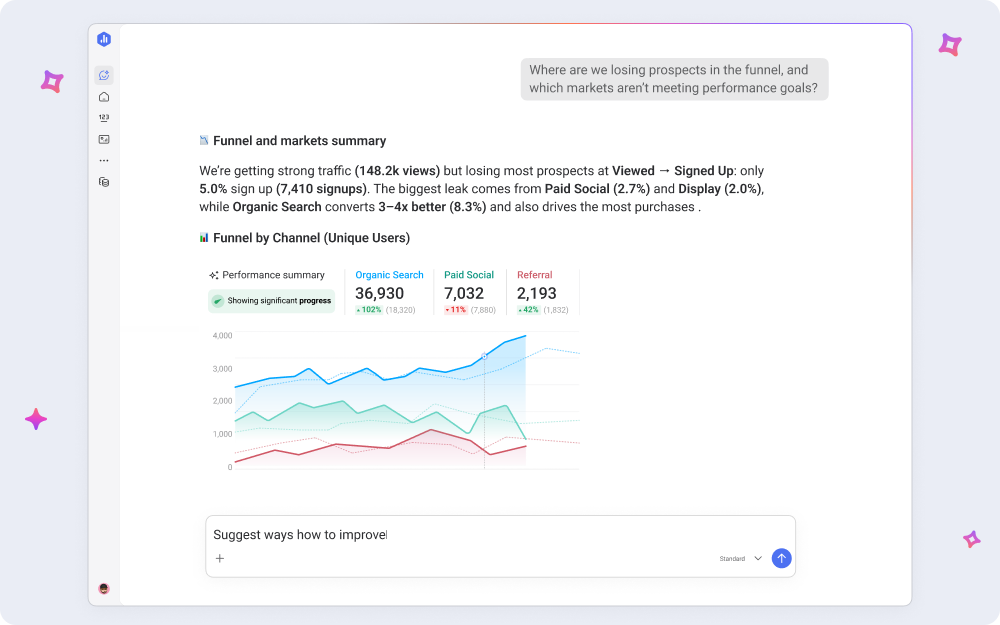
Task: Go to Home via sidebar icon
Action: pos(104,97)
